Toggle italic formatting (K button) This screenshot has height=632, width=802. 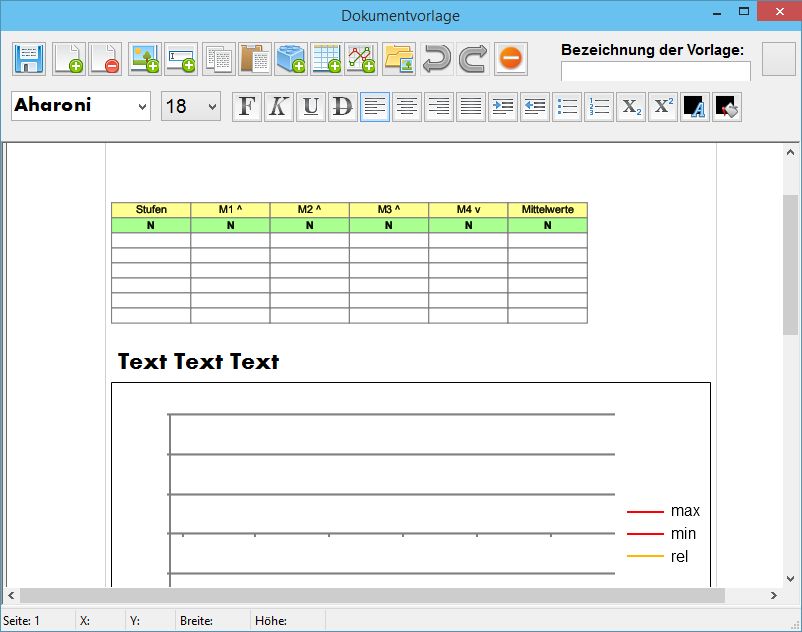pos(279,107)
